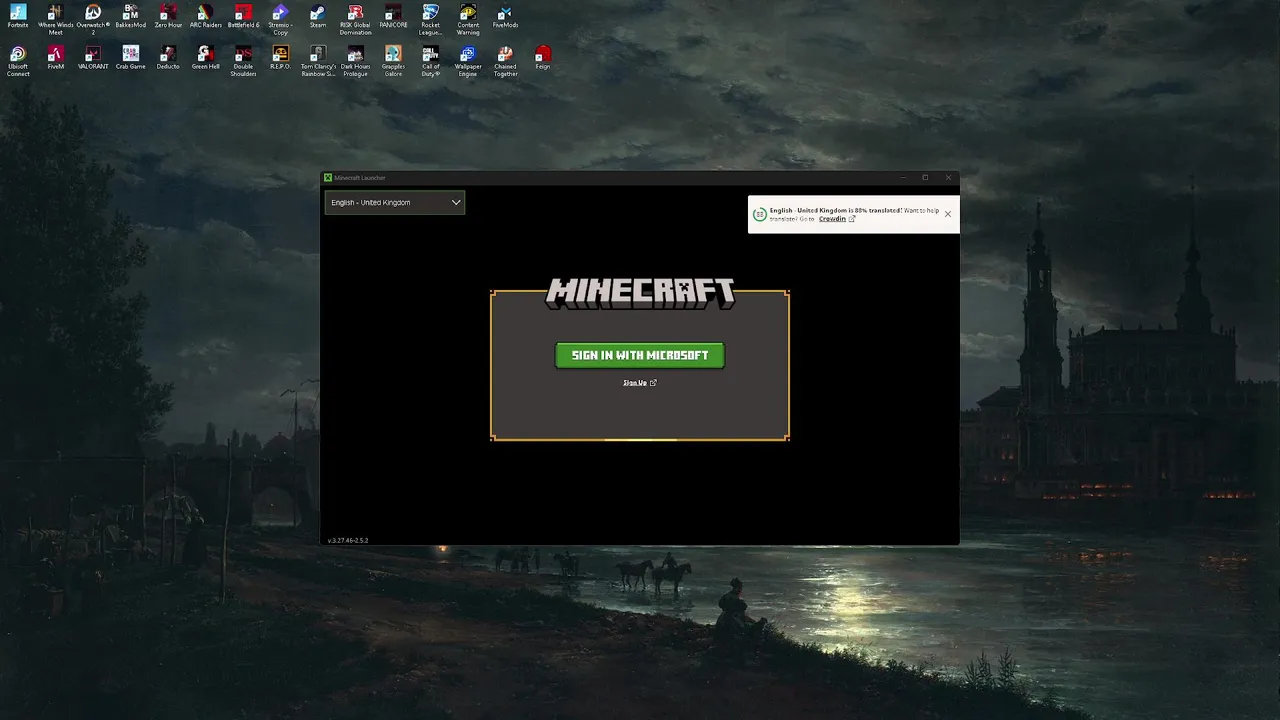Screen dimensions: 1280x720
Task: Select the Dark Hours Prologue desktop icon
Action: point(355,60)
